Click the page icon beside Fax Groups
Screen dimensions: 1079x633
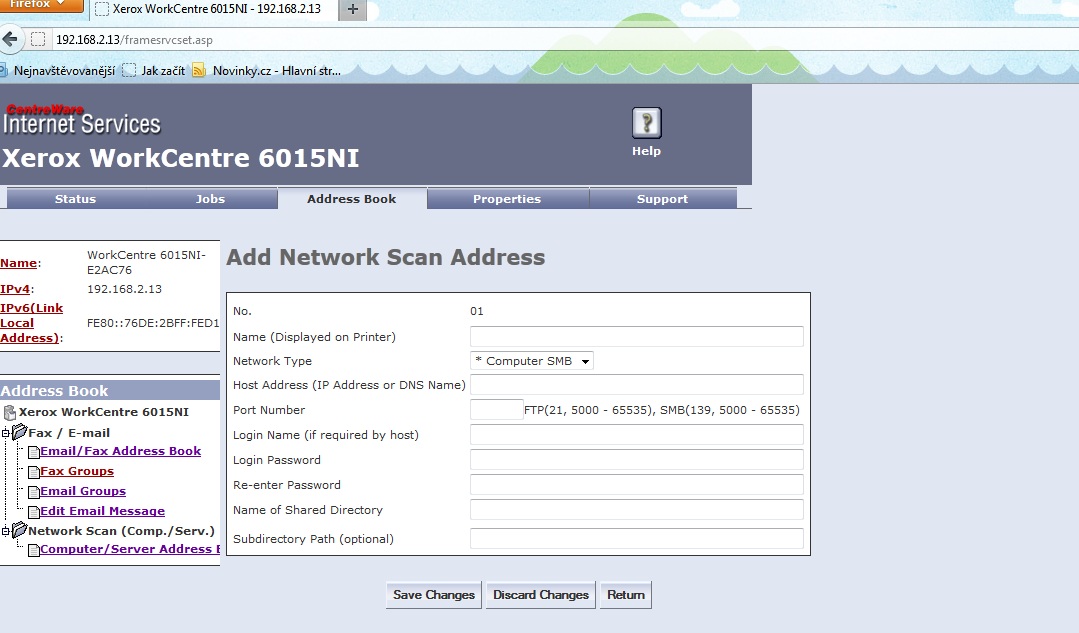tap(33, 472)
